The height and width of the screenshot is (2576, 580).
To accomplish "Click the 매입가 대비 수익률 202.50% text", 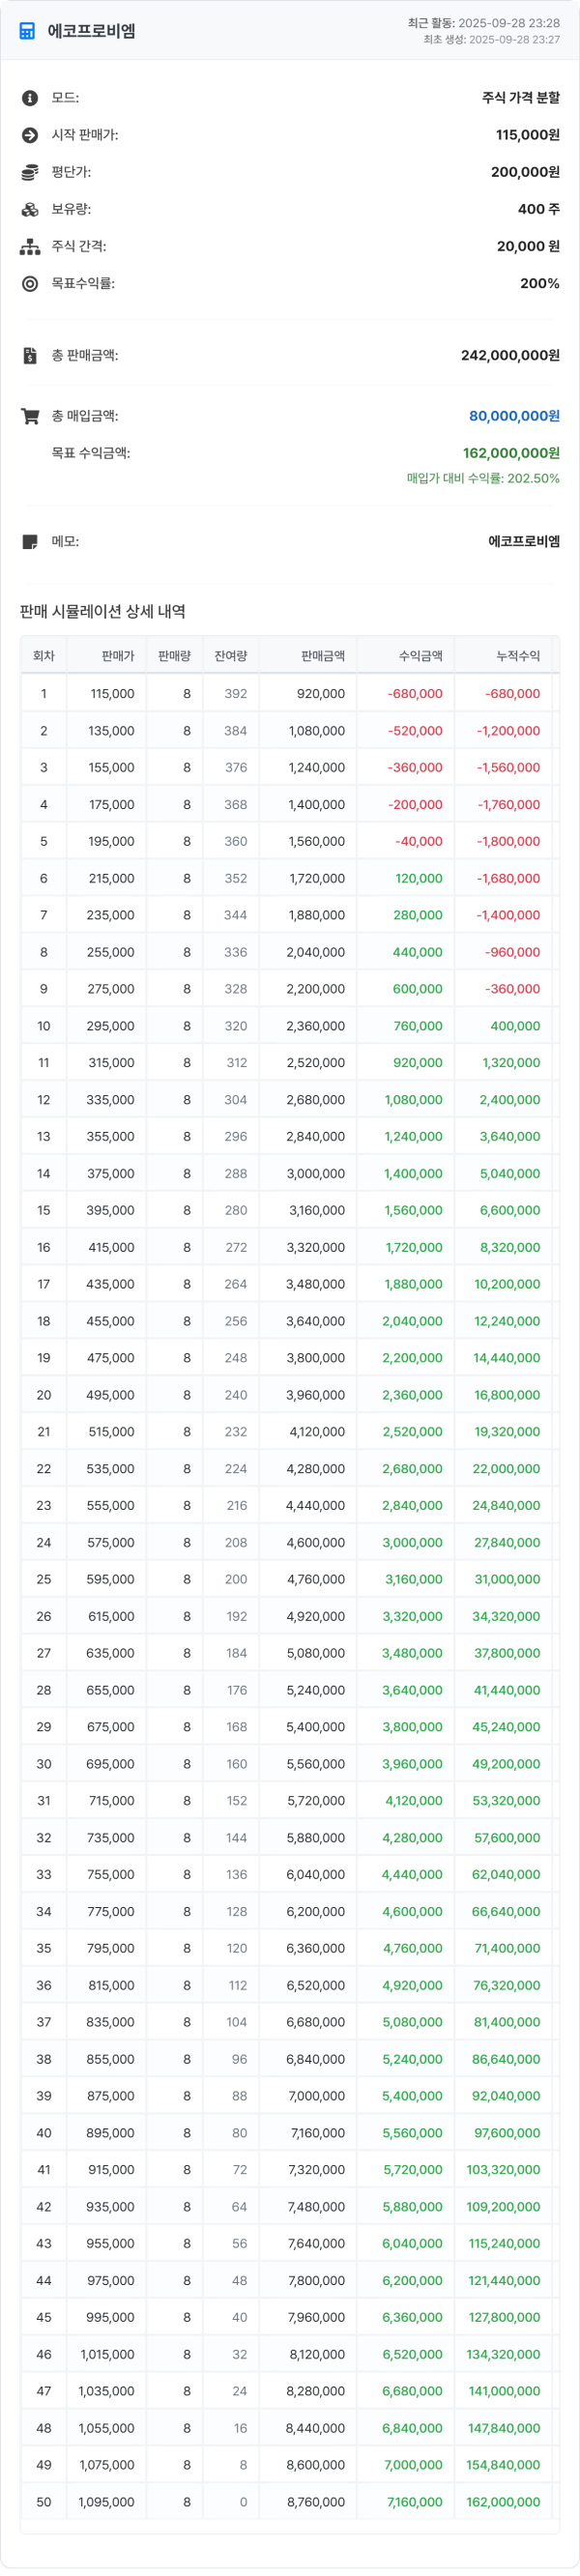I will 483,478.
